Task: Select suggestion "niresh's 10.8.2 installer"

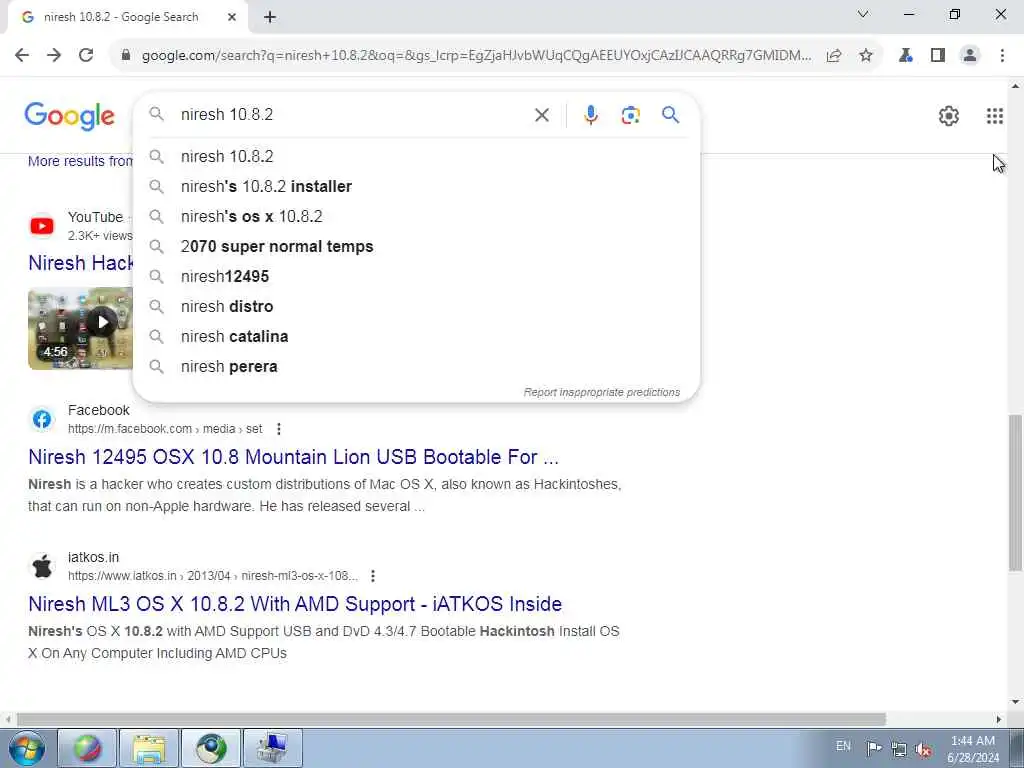Action: coord(416,187)
